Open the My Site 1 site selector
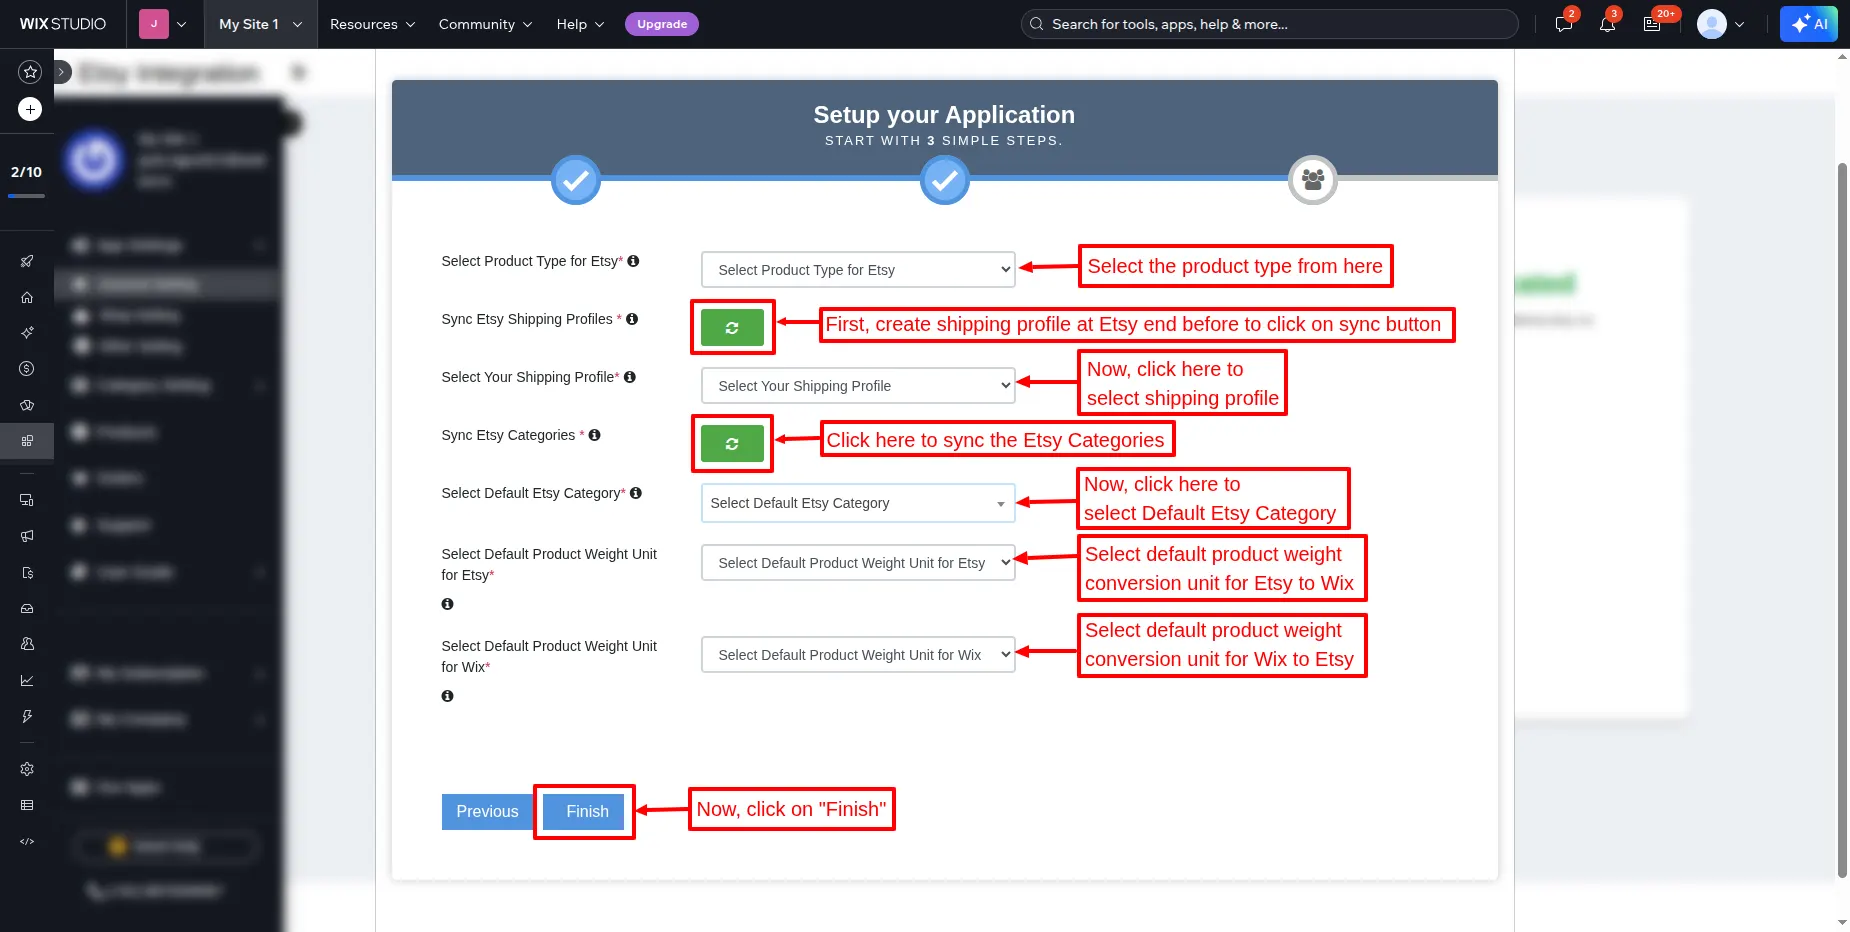Screen dimensions: 1850x932 pyautogui.click(x=260, y=24)
